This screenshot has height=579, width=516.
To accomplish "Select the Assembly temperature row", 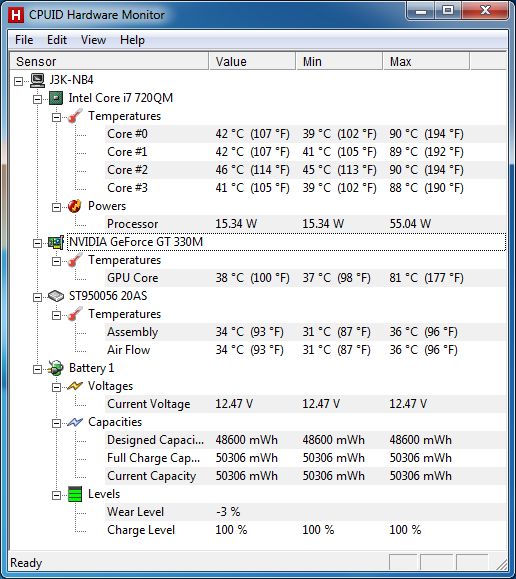I will (x=305, y=332).
